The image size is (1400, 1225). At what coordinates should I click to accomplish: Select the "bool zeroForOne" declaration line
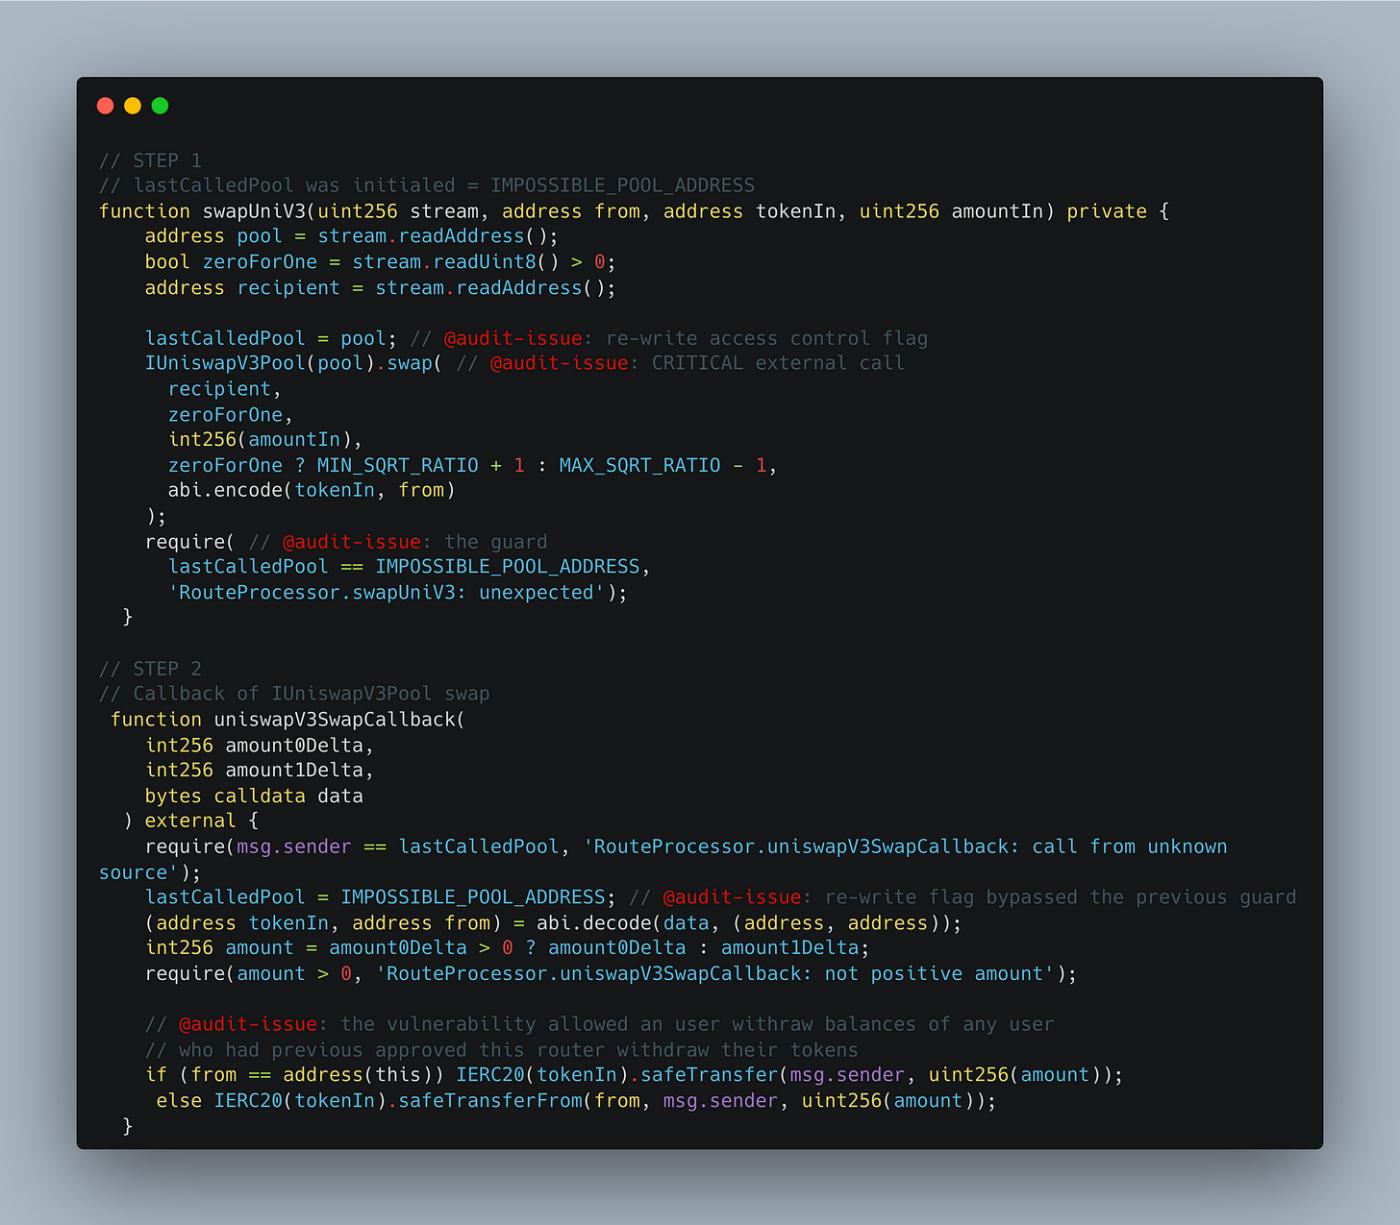[380, 262]
